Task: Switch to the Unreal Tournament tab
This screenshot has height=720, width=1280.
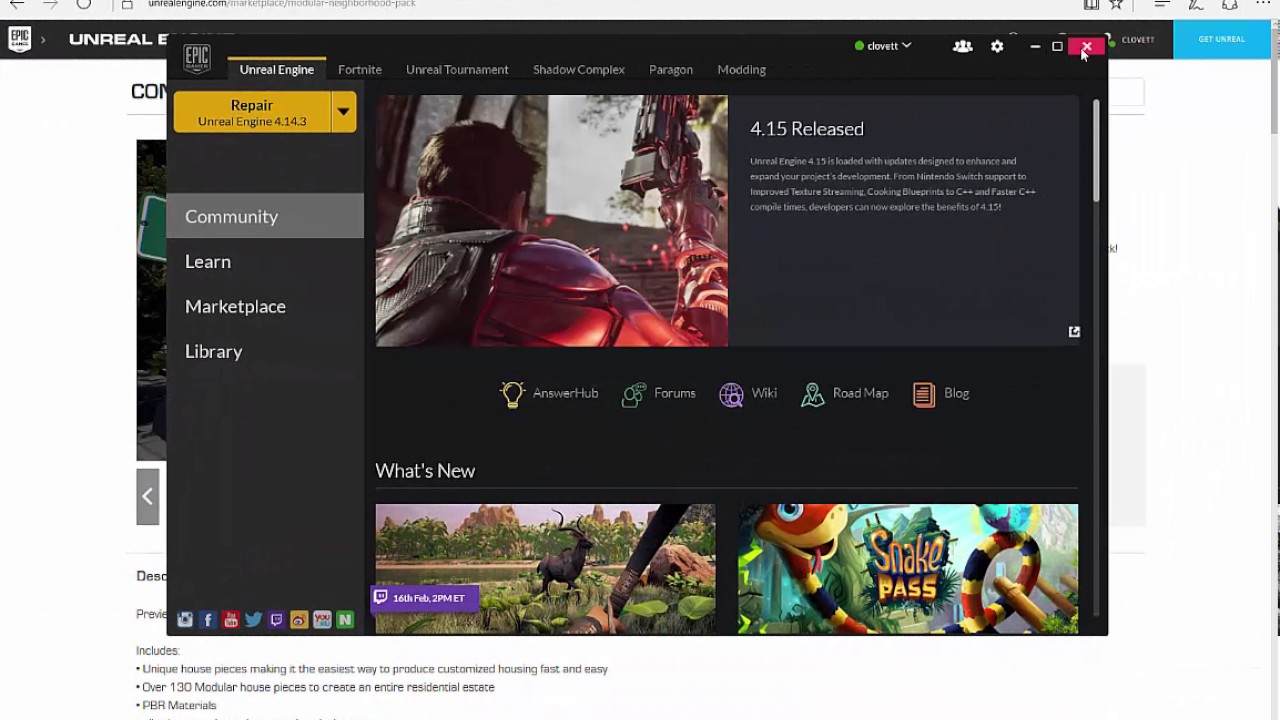Action: tap(457, 69)
